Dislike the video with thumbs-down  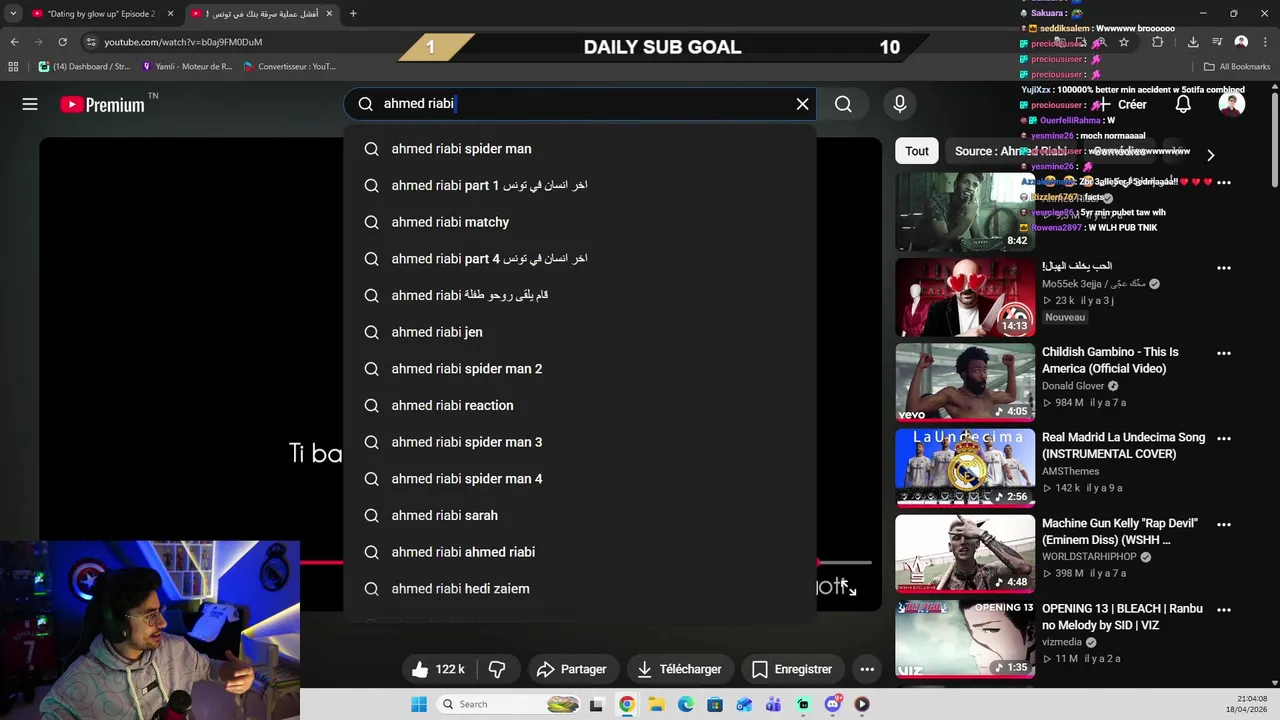click(497, 669)
